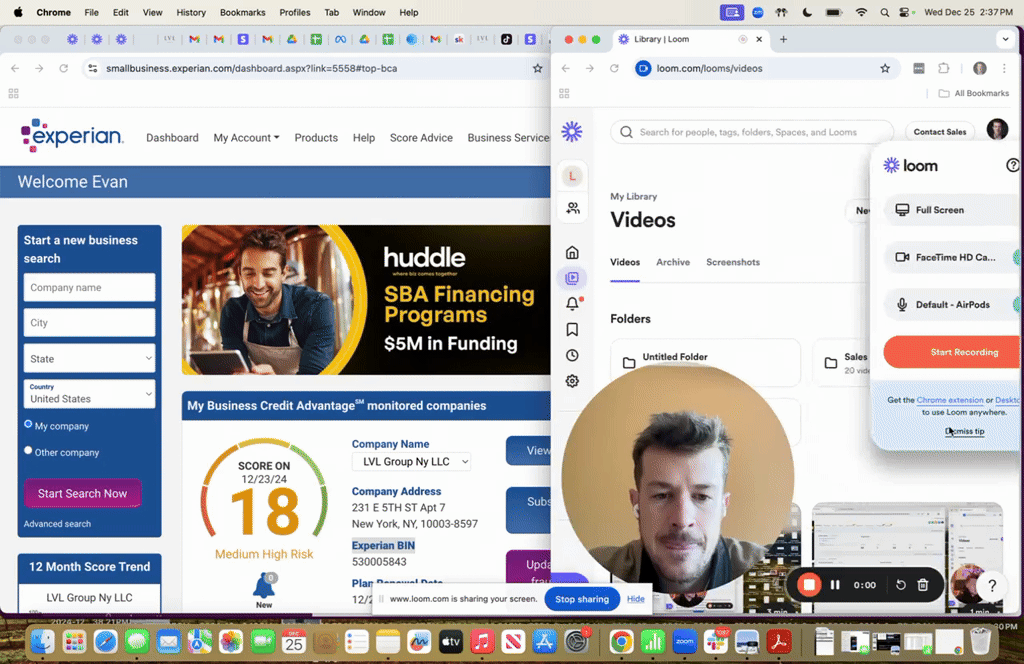Open the clock history icon in Loom sidebar

(572, 355)
